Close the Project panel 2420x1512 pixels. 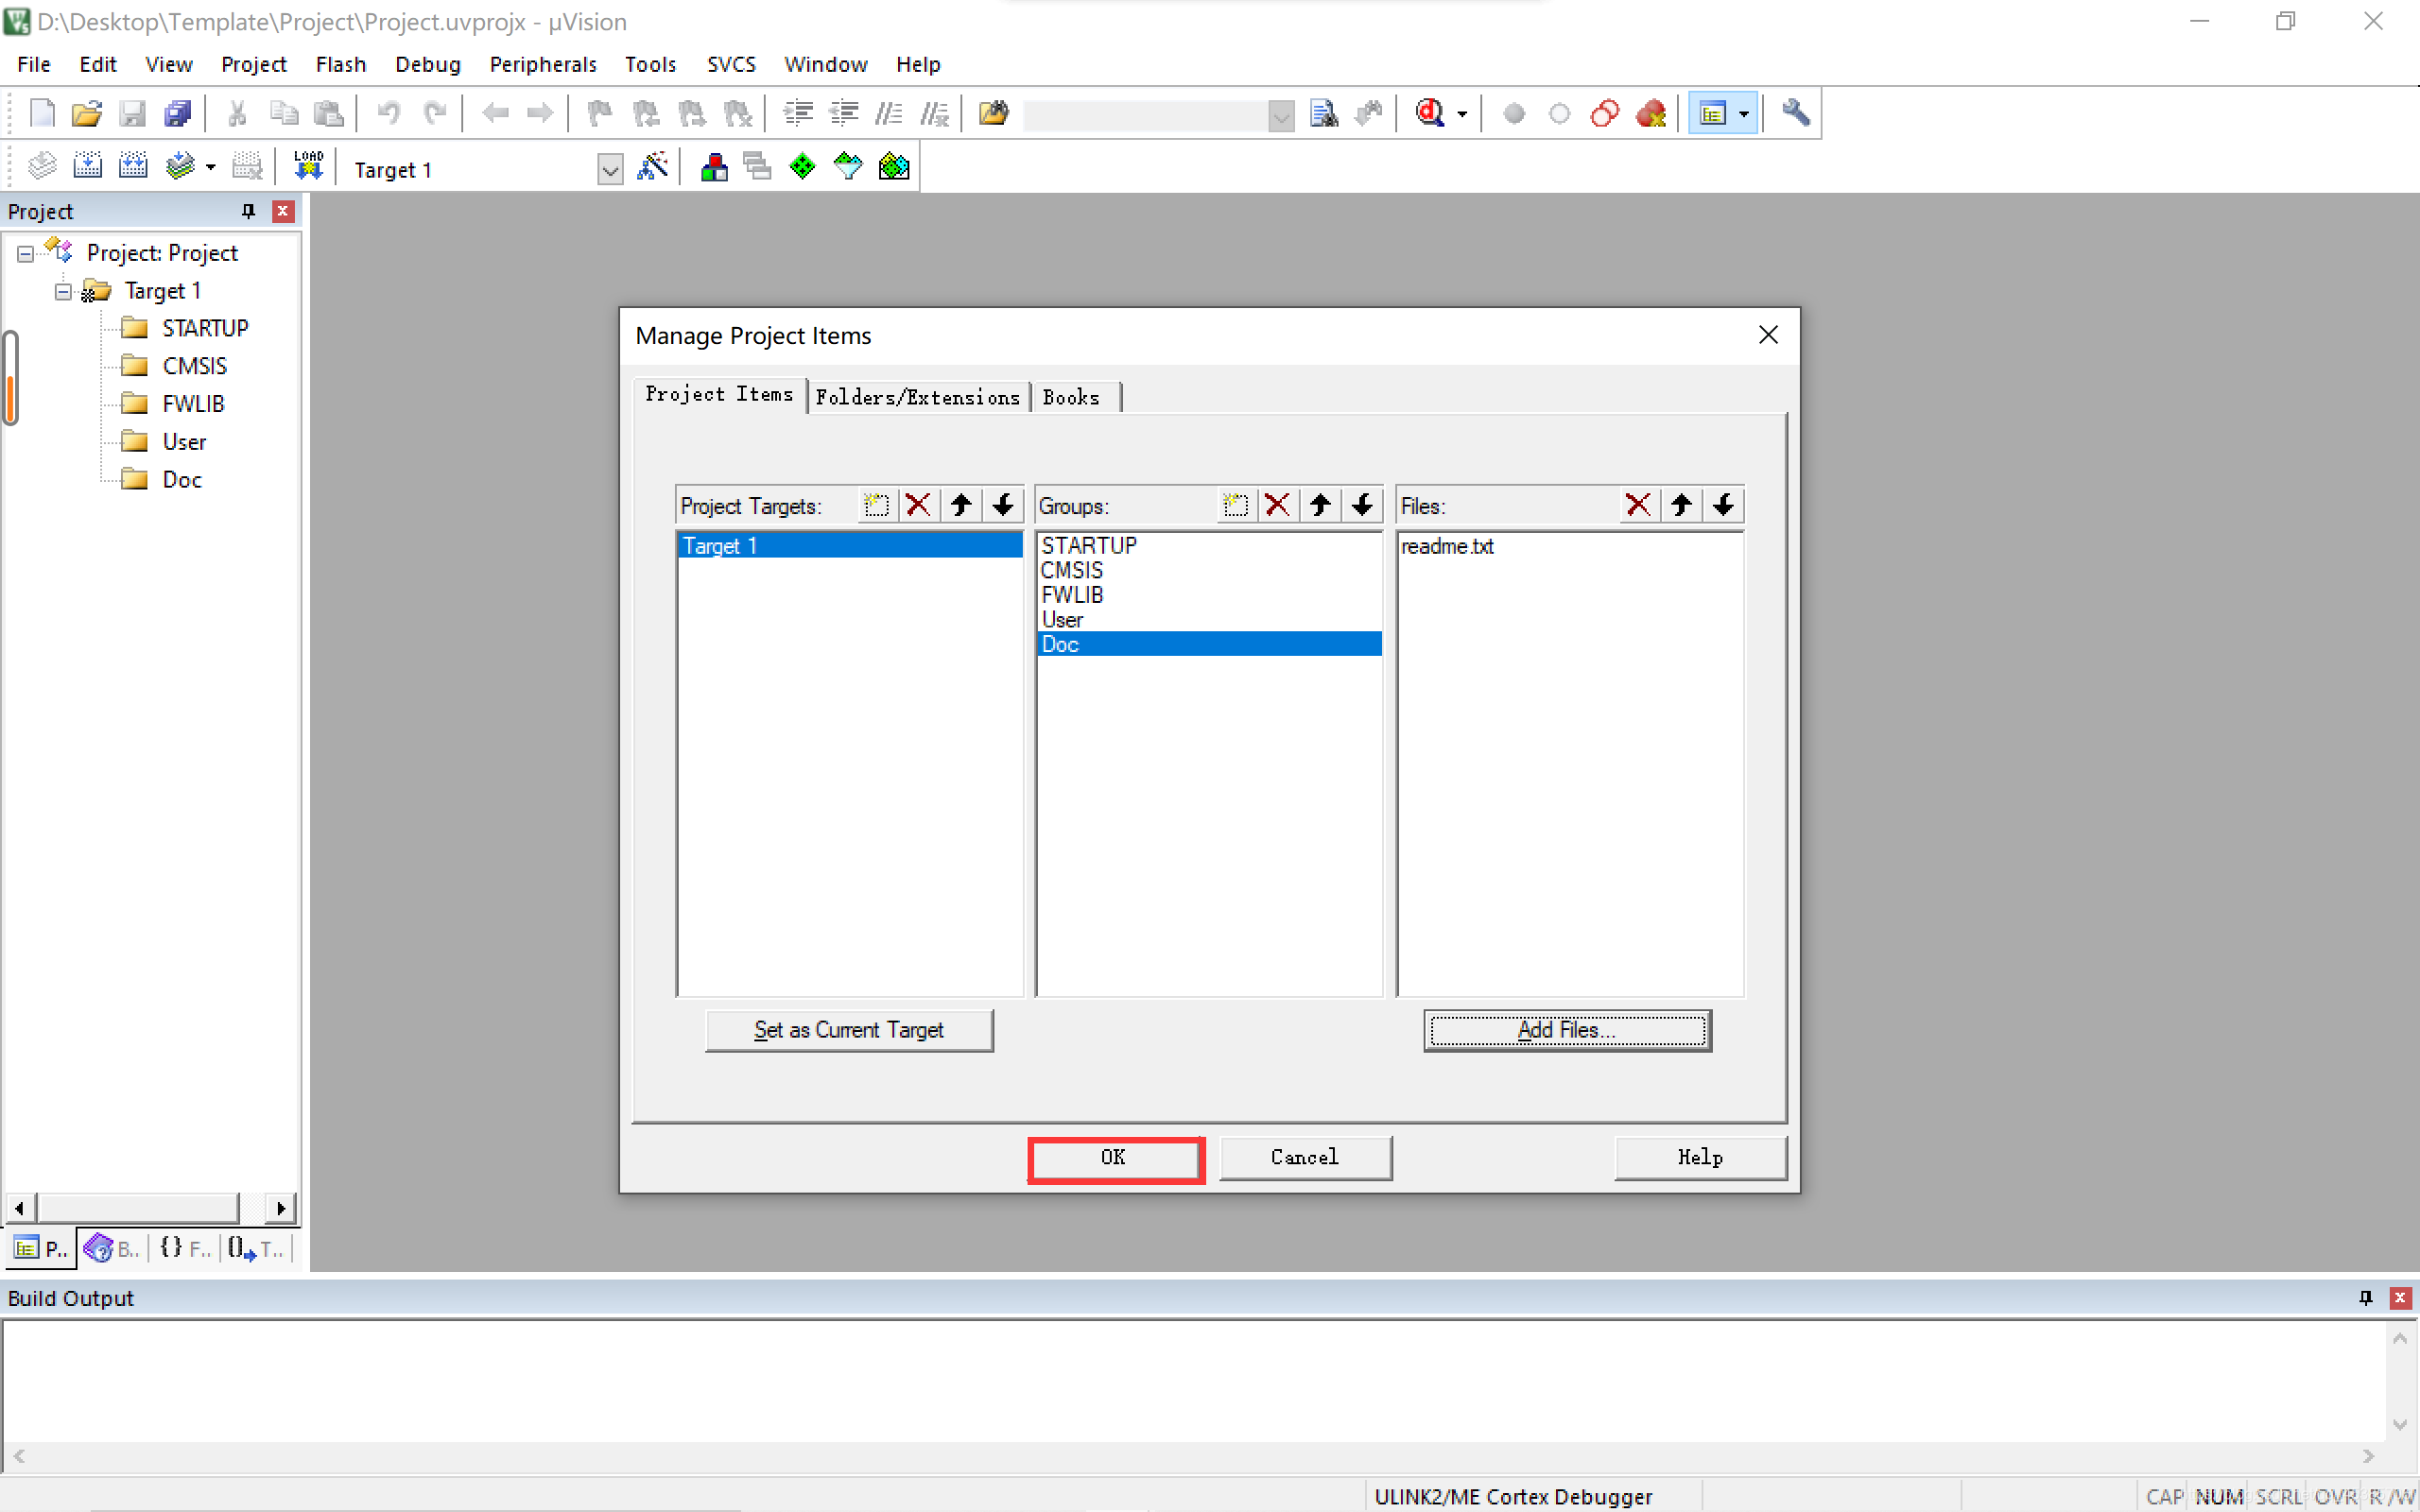pyautogui.click(x=283, y=211)
